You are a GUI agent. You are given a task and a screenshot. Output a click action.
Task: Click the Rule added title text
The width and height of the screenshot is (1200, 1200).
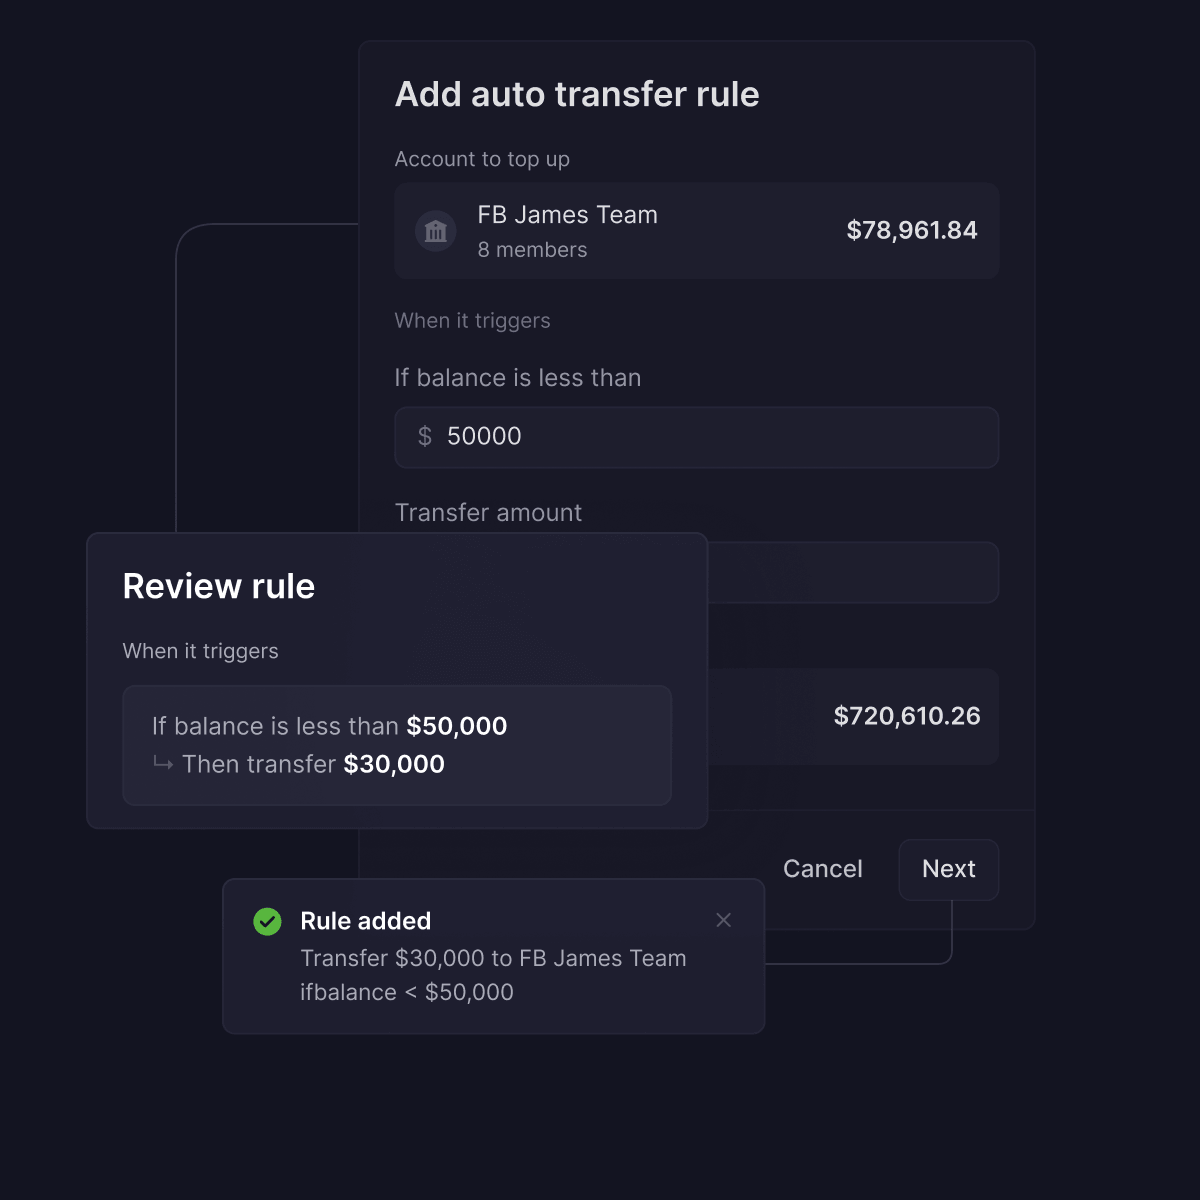[366, 921]
